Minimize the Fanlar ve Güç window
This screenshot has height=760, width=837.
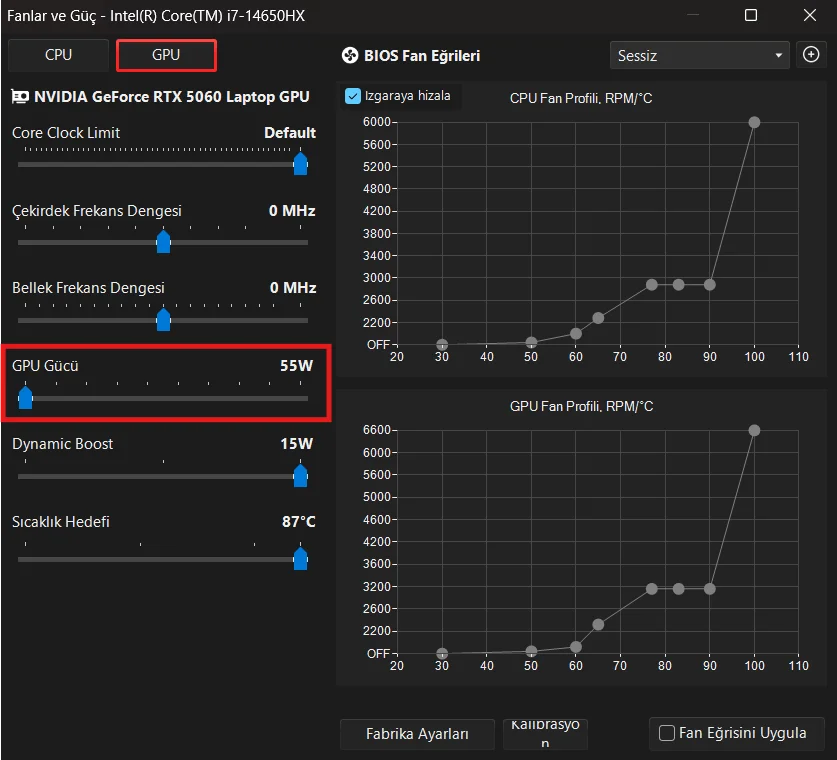click(x=693, y=15)
